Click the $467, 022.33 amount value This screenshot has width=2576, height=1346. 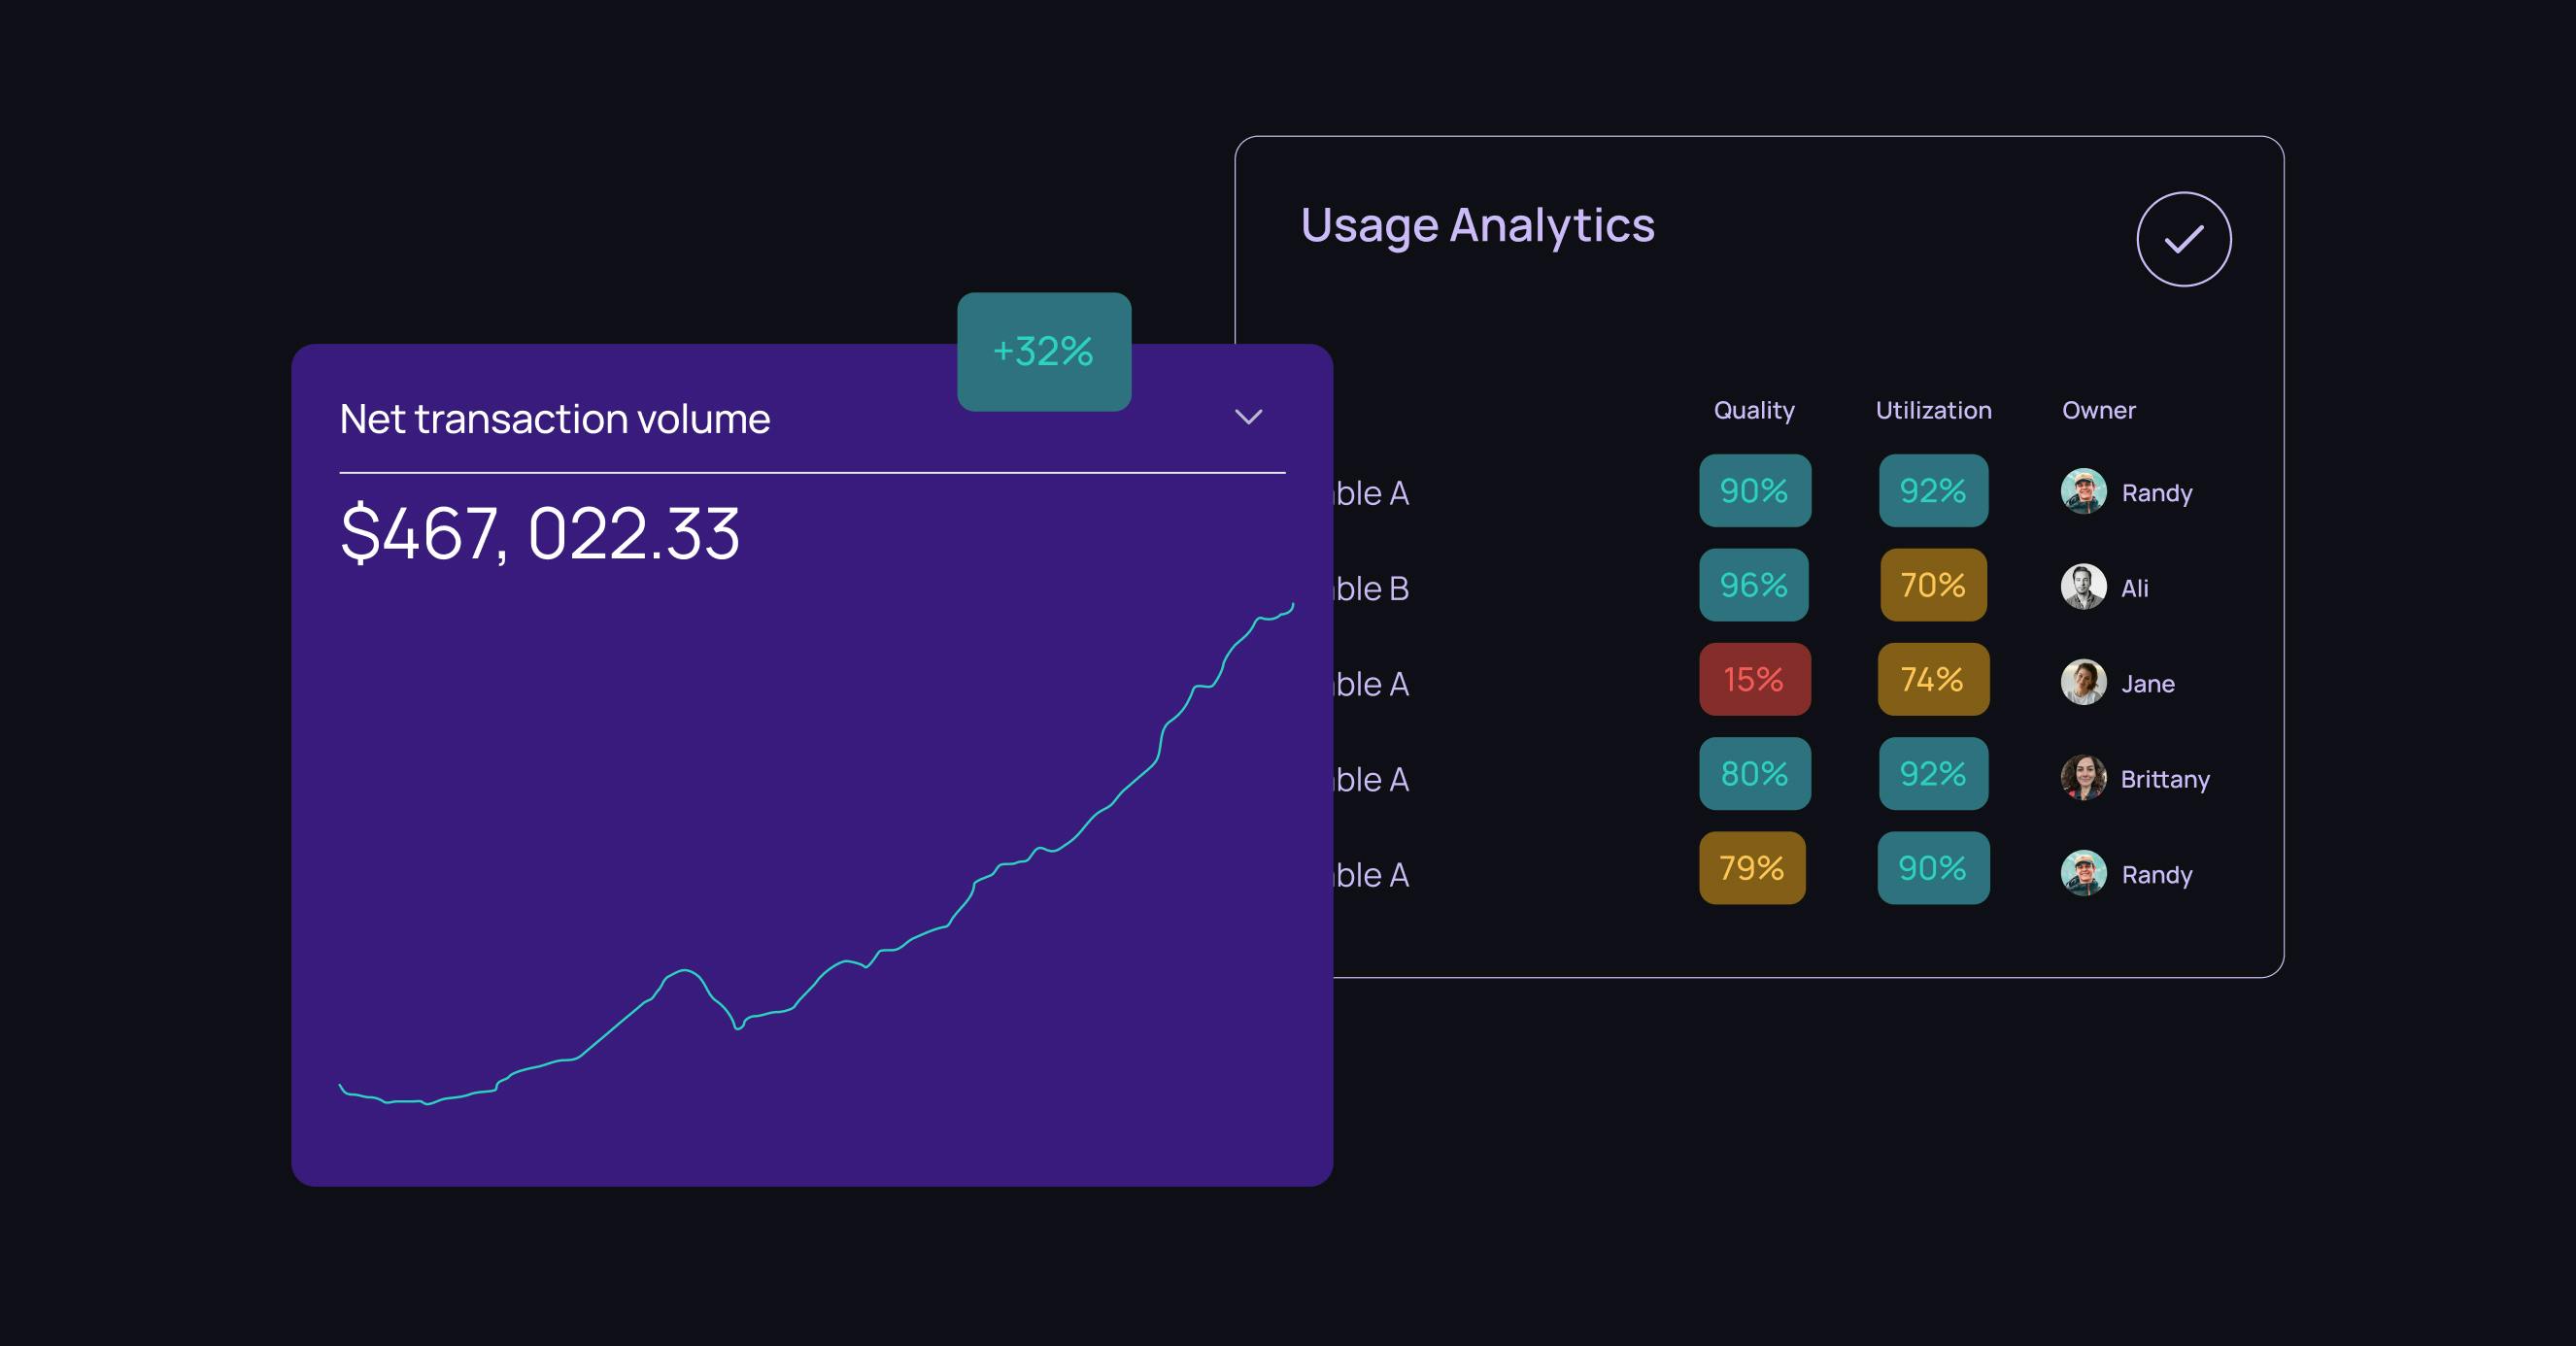pyautogui.click(x=540, y=534)
